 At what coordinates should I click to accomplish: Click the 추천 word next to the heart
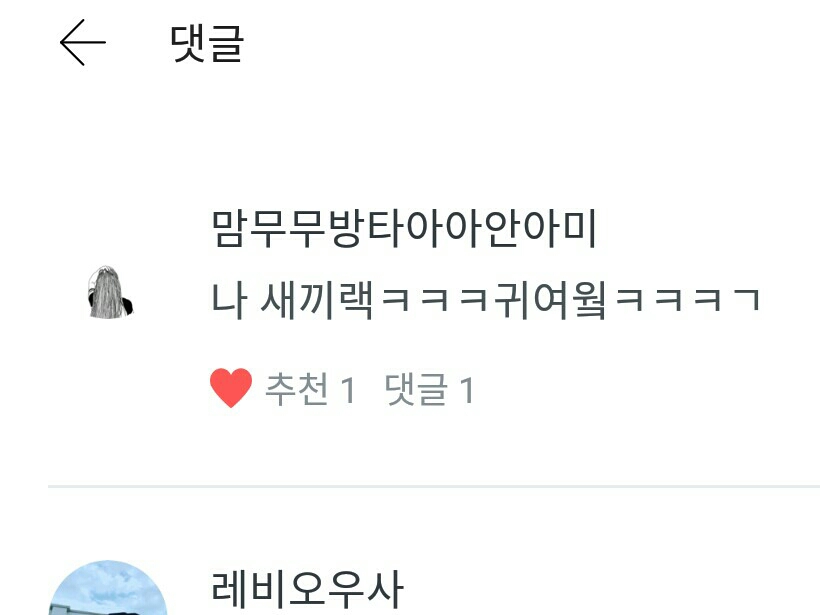click(x=297, y=389)
